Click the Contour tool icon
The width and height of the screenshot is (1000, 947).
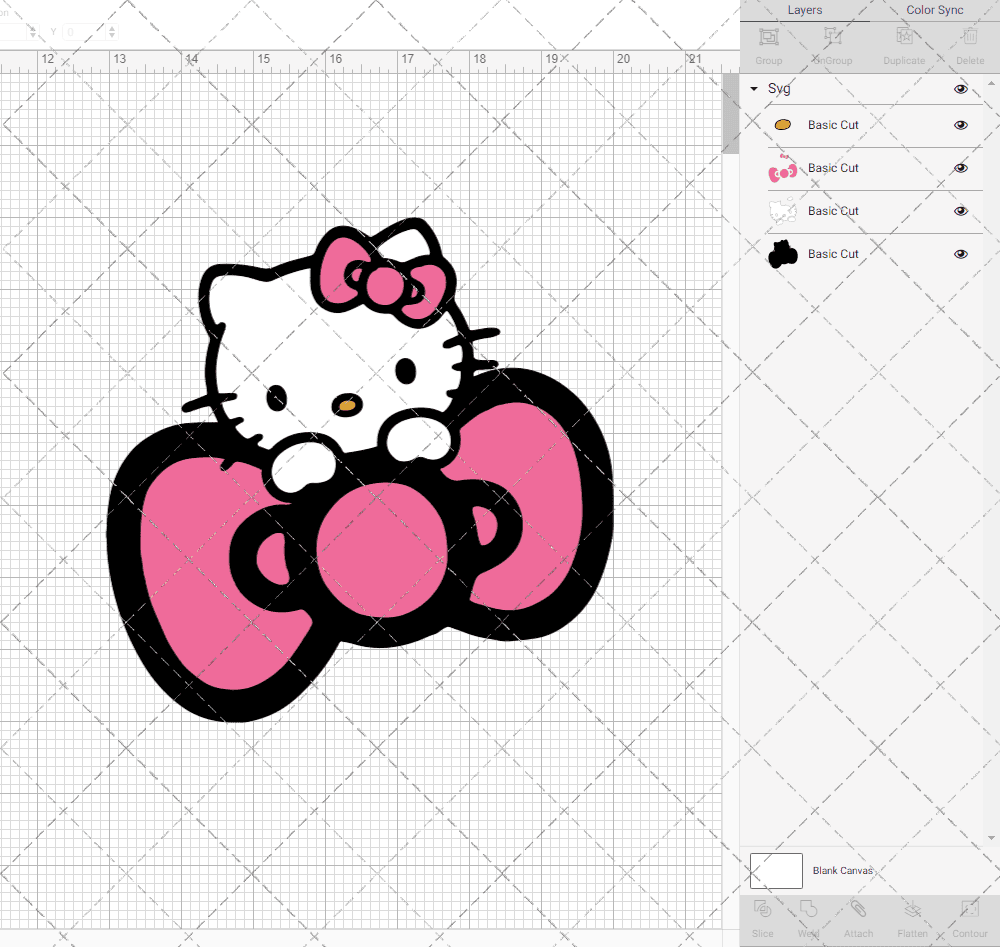(970, 909)
